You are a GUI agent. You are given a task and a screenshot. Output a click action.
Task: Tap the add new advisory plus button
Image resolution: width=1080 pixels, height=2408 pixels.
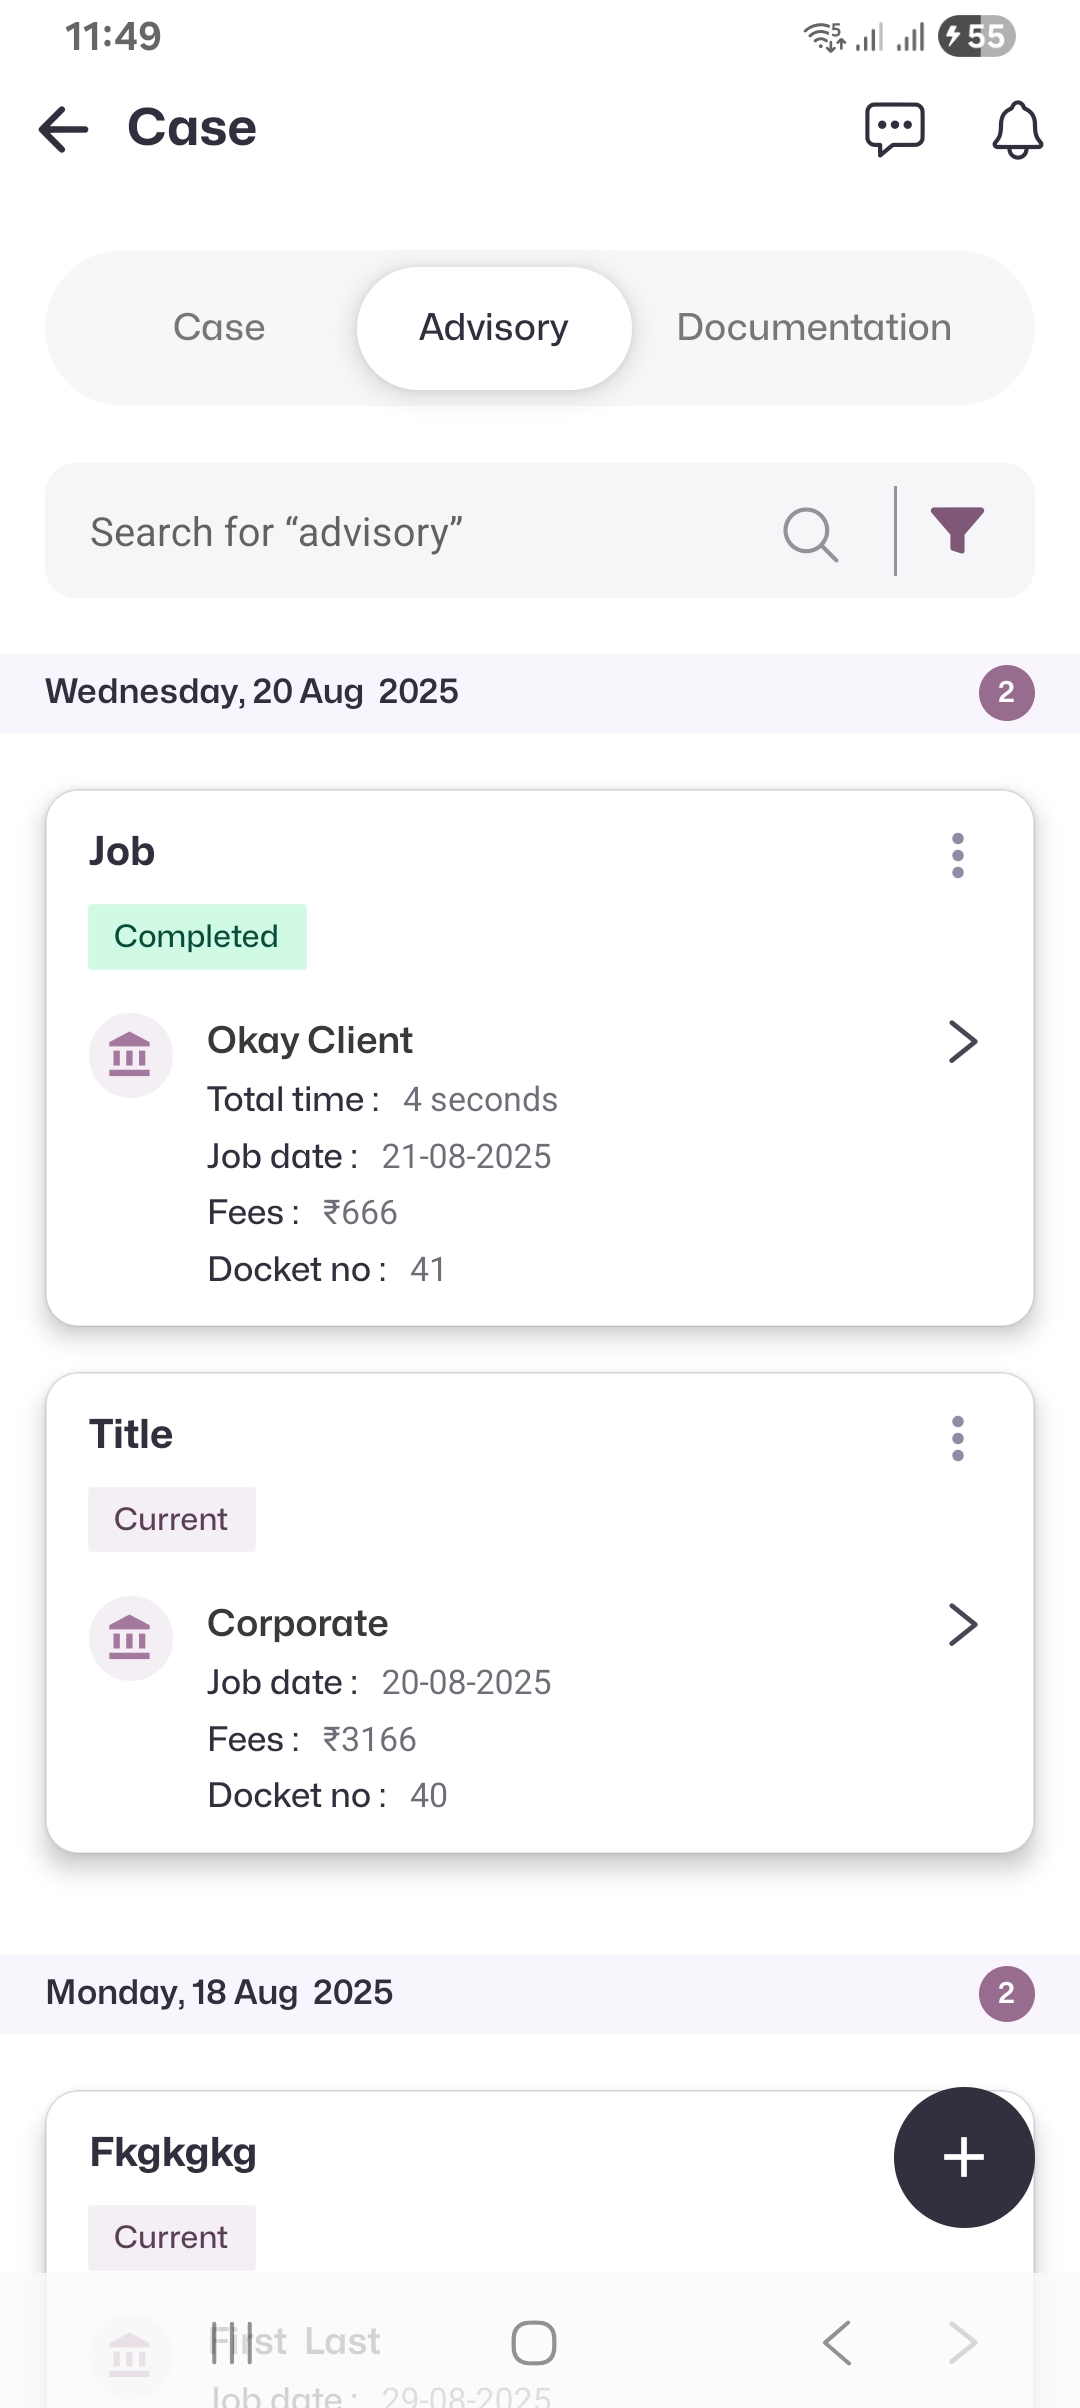coord(964,2157)
